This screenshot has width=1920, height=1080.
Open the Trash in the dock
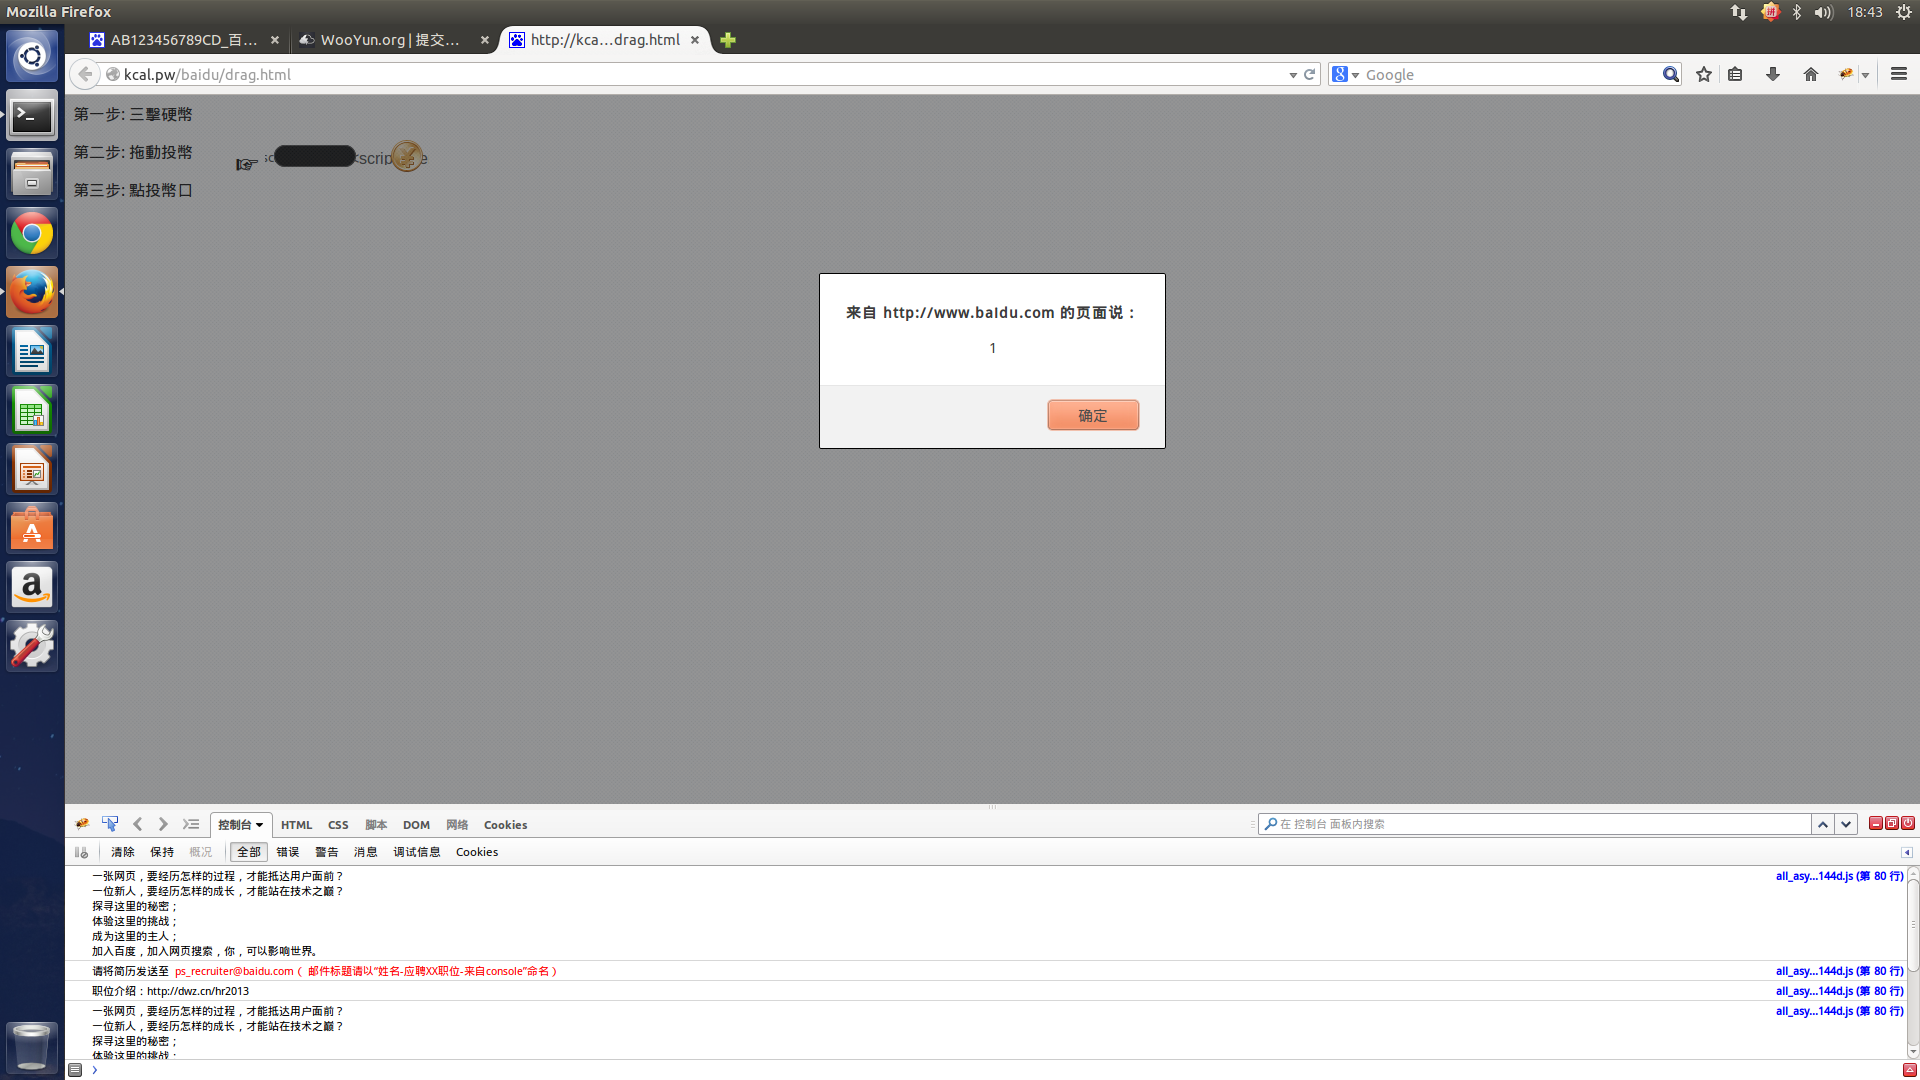click(x=32, y=1047)
